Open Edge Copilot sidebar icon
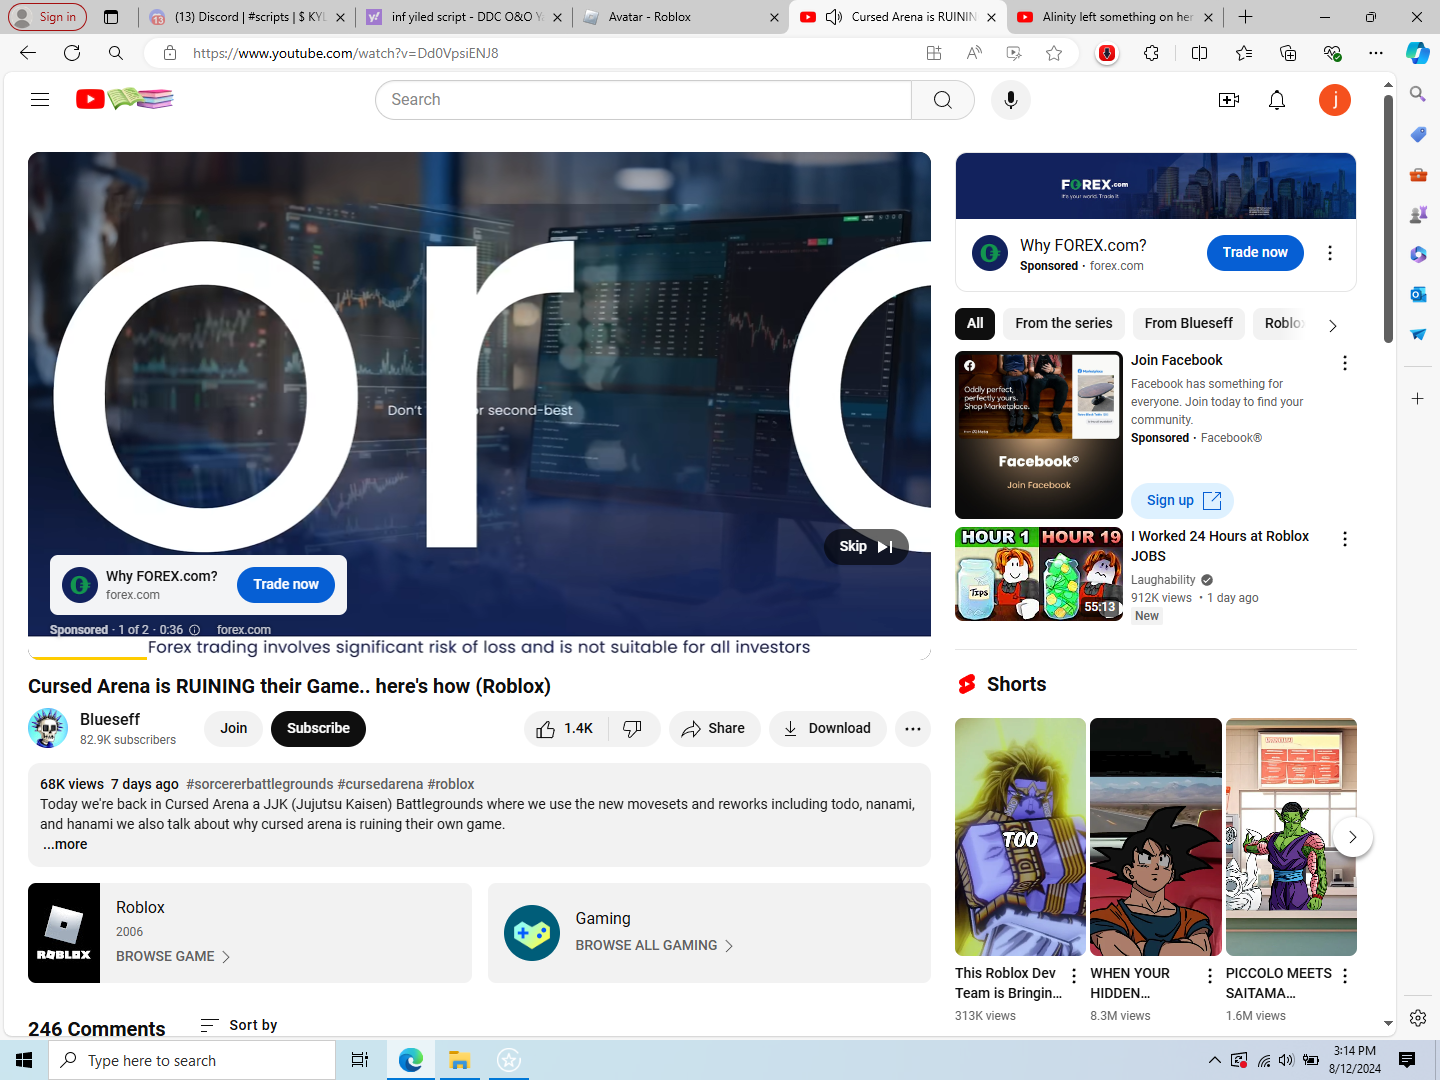 pyautogui.click(x=1417, y=53)
